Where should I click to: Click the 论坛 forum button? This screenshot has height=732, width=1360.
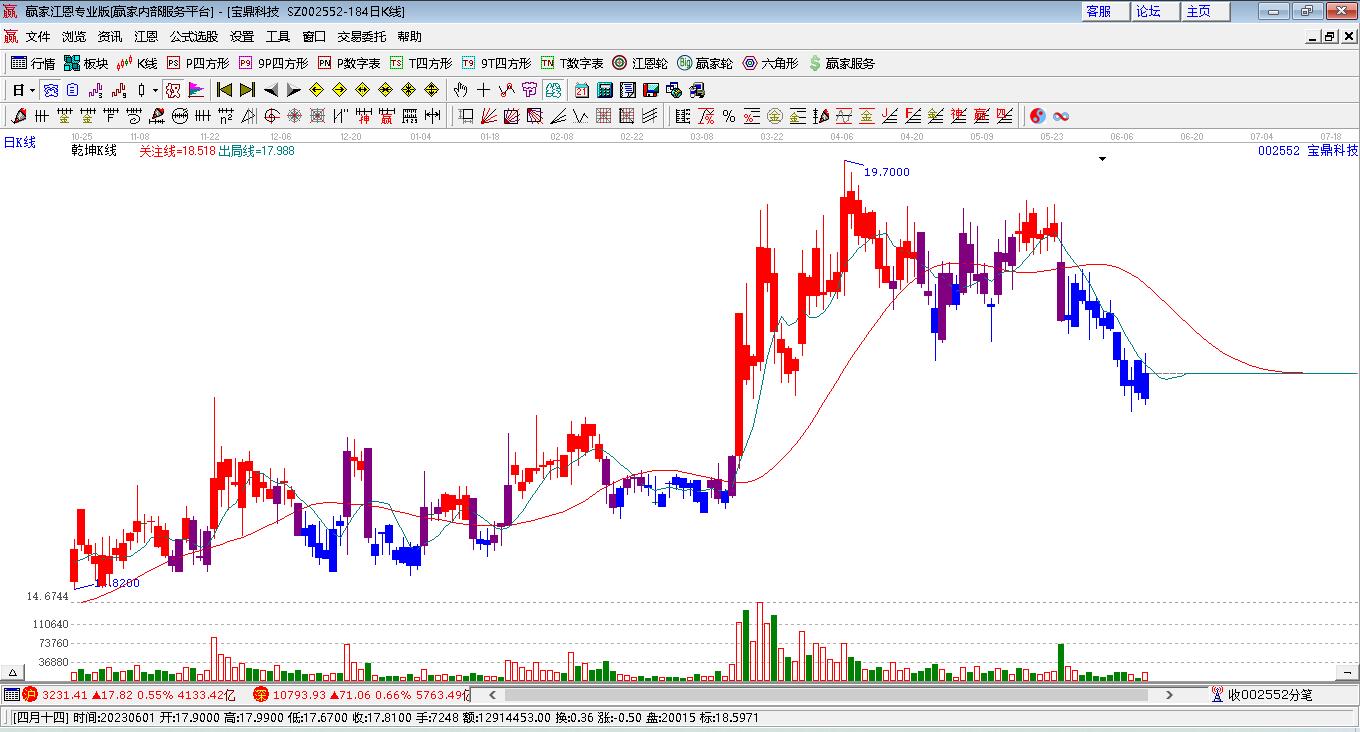click(1156, 11)
